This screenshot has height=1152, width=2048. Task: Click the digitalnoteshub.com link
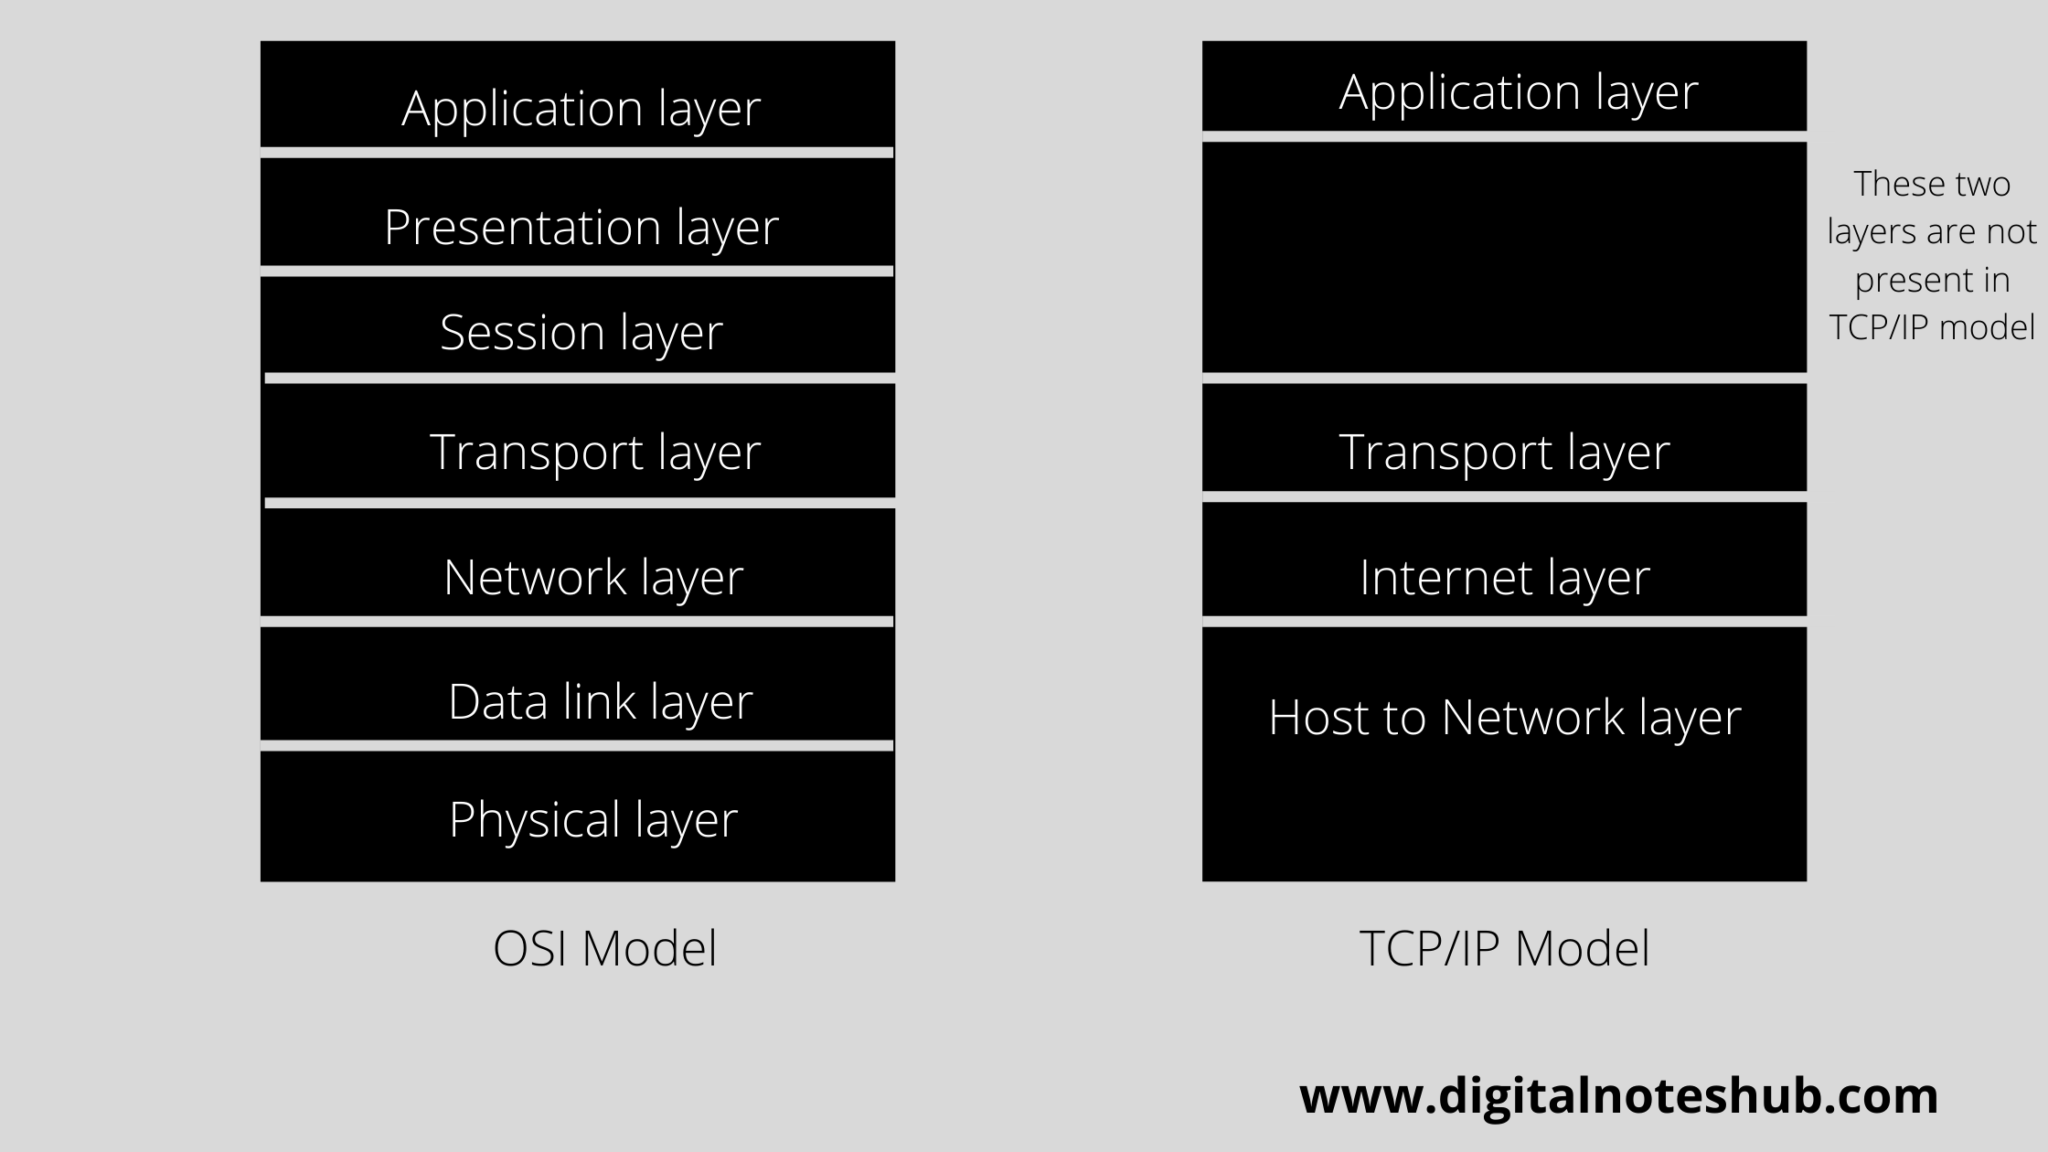pyautogui.click(x=1620, y=1094)
